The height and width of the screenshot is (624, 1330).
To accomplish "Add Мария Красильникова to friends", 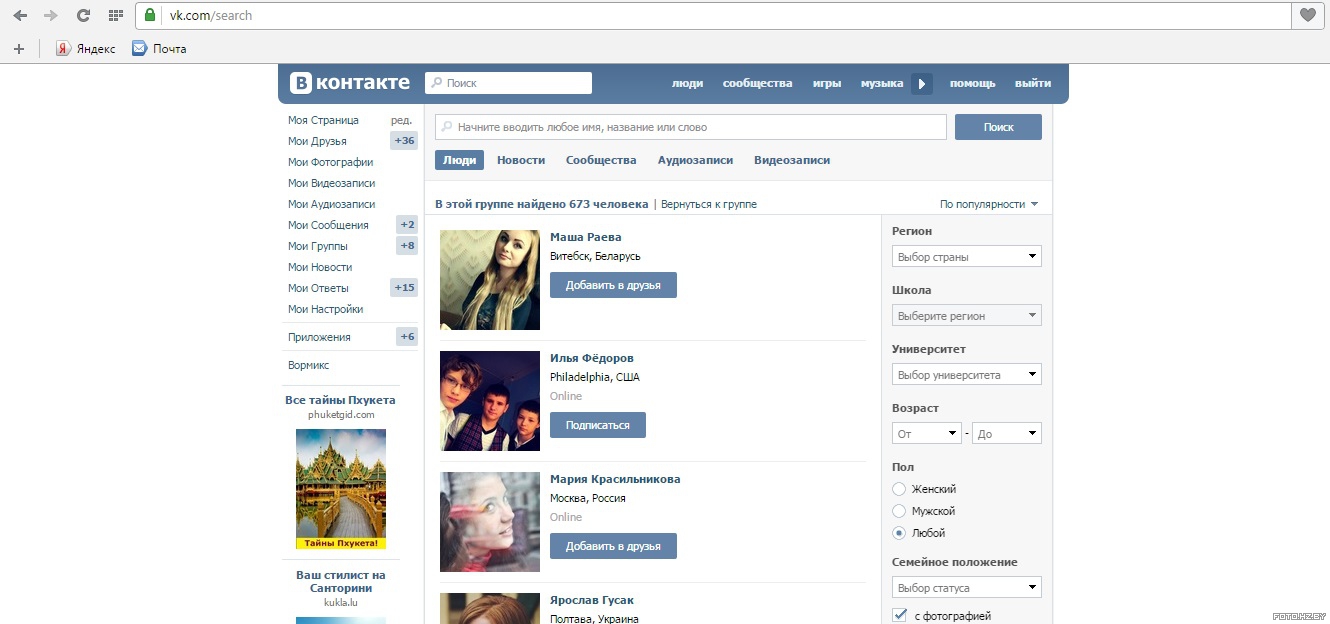I will (x=613, y=546).
